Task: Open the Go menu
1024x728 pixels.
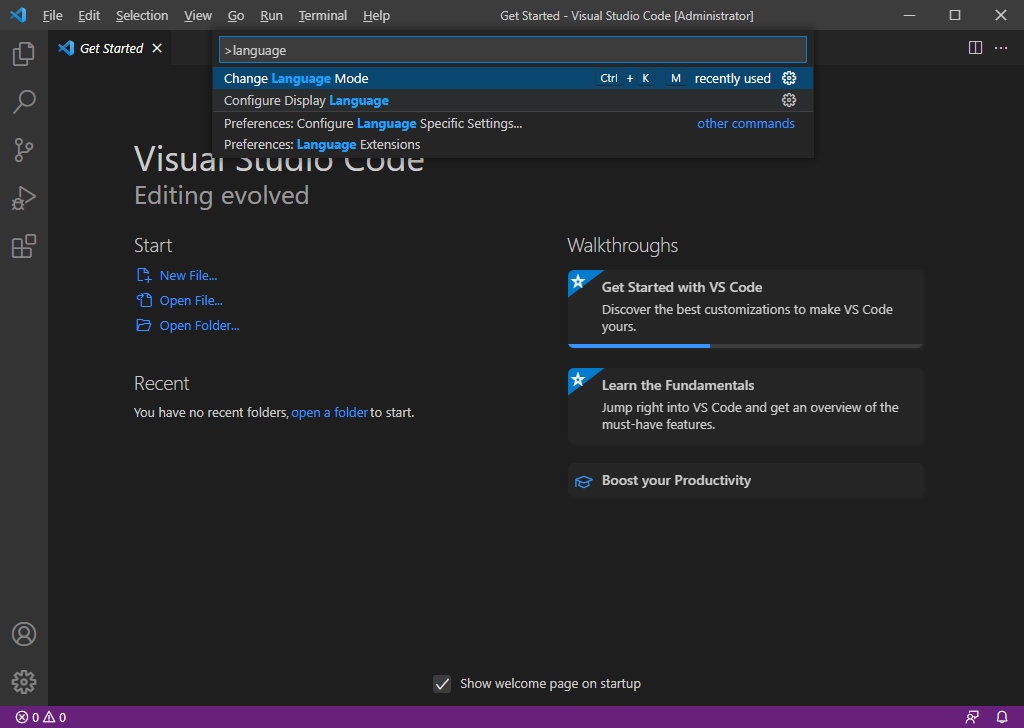Action: coord(236,15)
